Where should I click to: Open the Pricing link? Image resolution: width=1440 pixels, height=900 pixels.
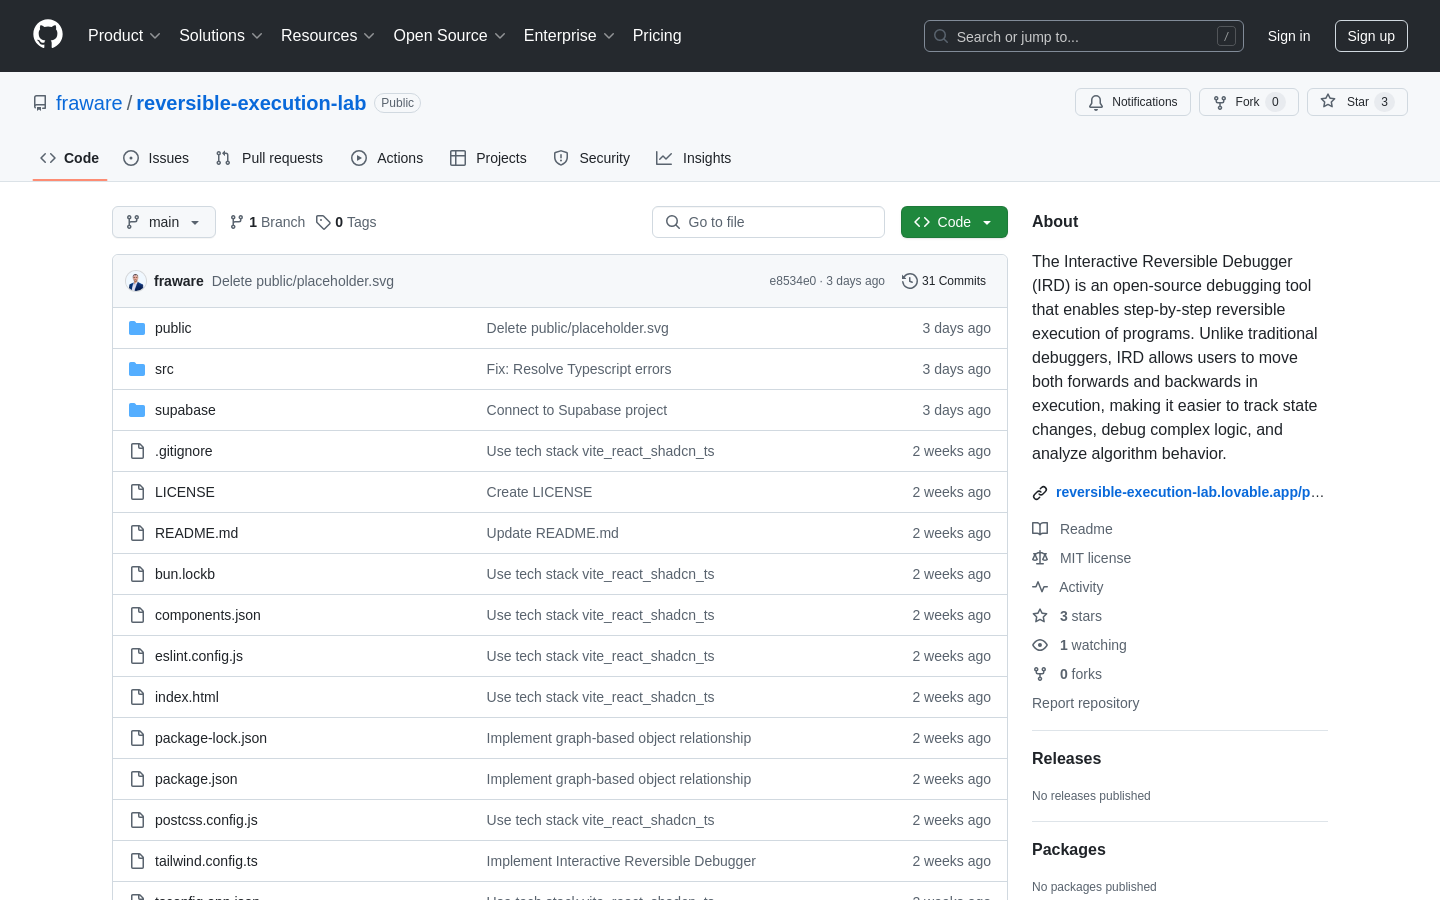pyautogui.click(x=657, y=35)
